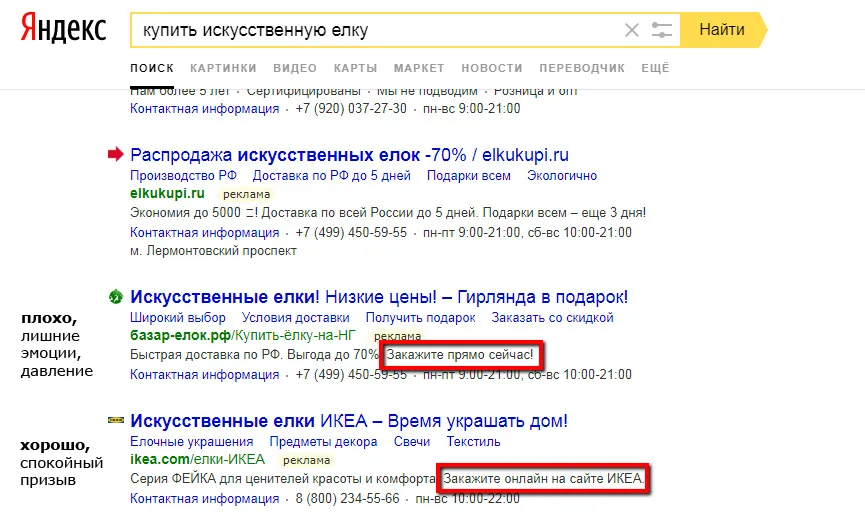Click the Подарки всем sitelink
The height and width of the screenshot is (518, 865).
click(469, 175)
